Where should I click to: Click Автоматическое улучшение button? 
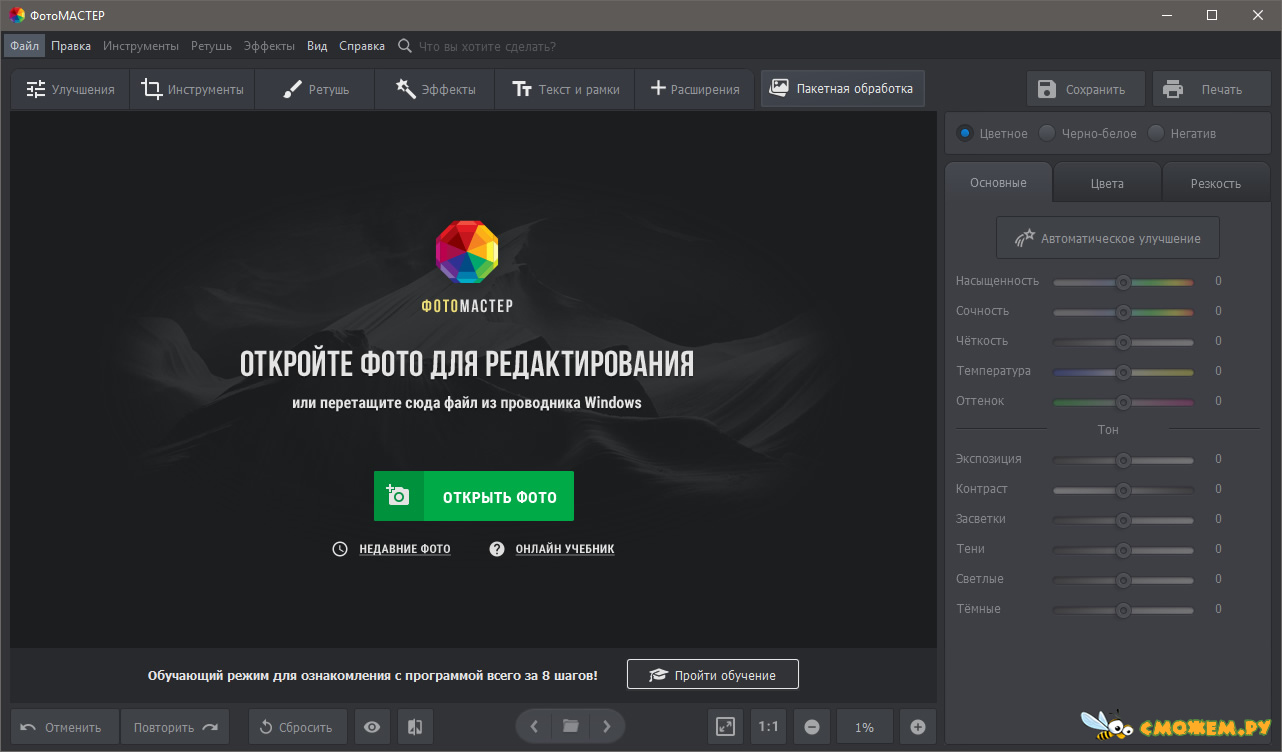click(1108, 238)
